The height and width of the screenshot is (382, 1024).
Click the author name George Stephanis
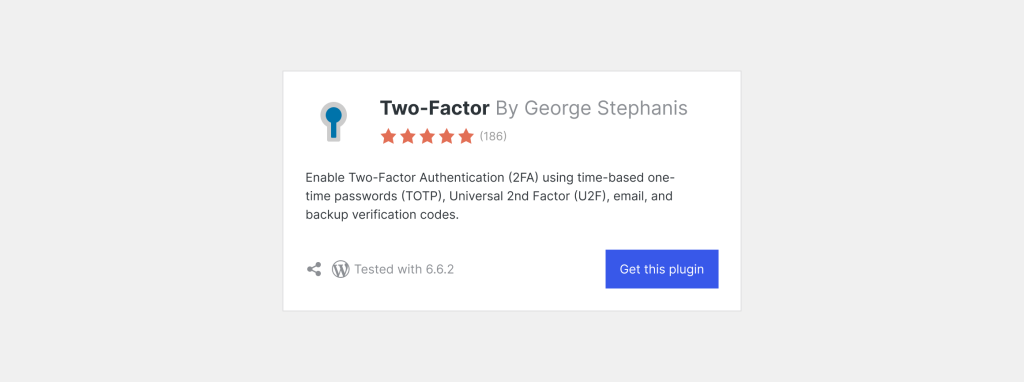click(606, 108)
